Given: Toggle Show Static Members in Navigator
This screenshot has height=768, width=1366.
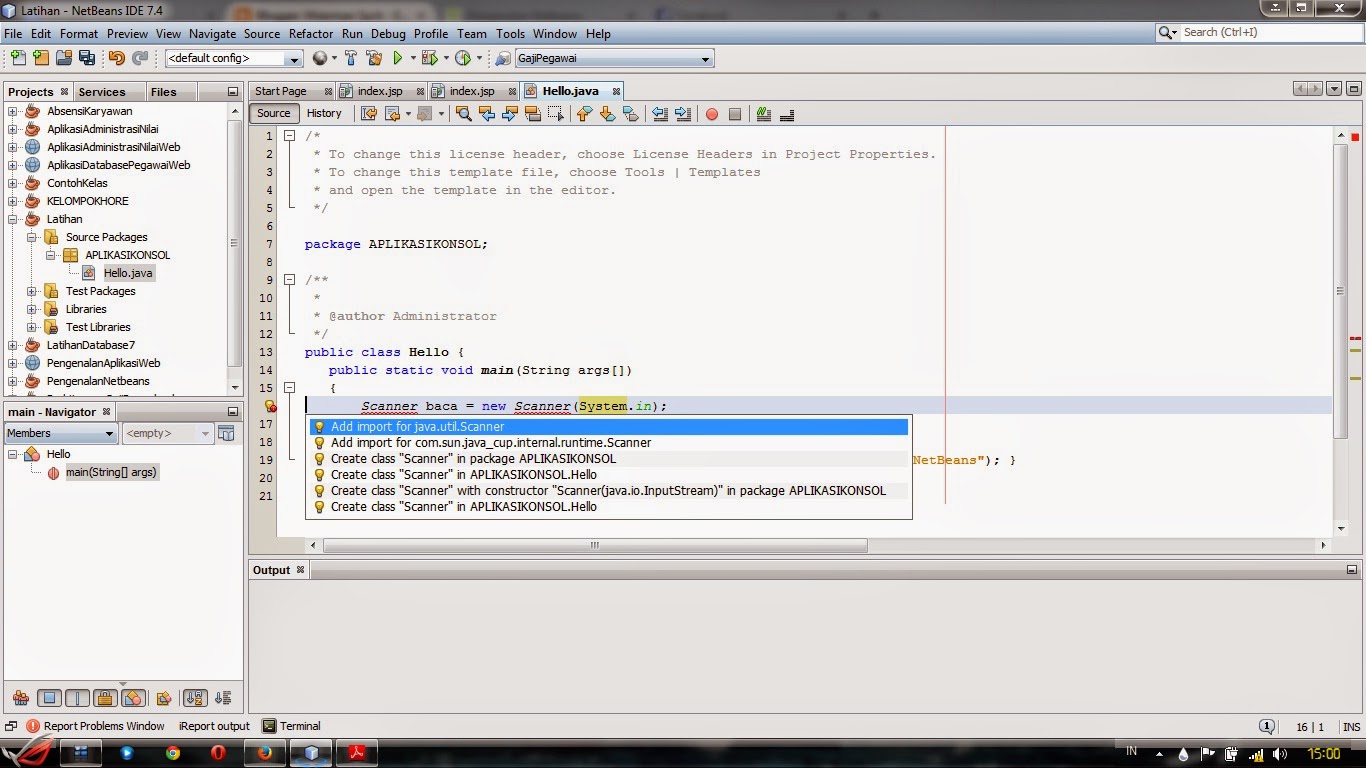Looking at the screenshot, I should (x=77, y=698).
